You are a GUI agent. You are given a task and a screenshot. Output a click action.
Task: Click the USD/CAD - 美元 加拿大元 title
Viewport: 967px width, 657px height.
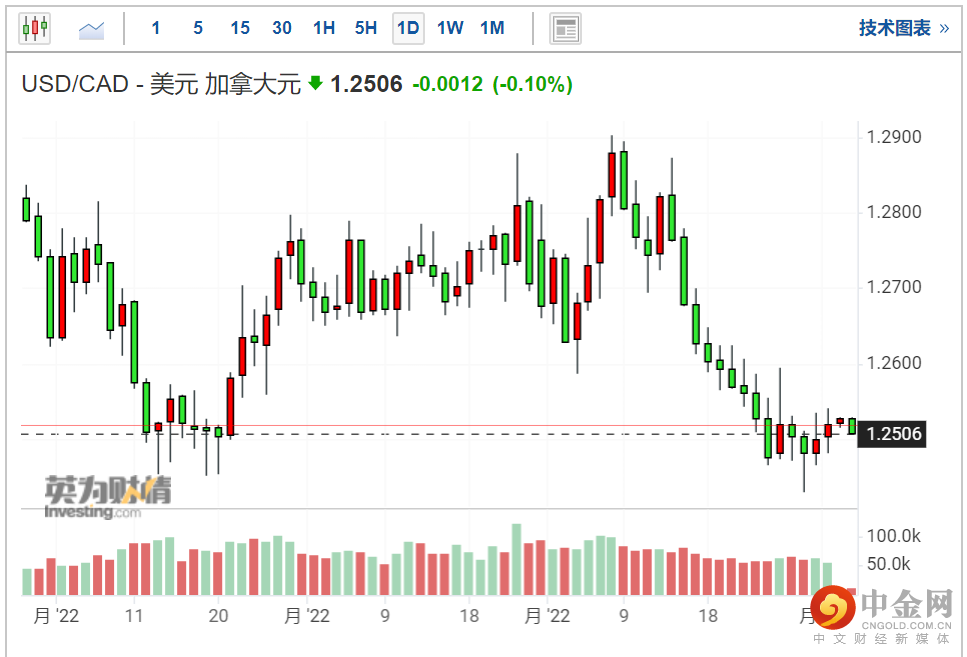[x=161, y=85]
